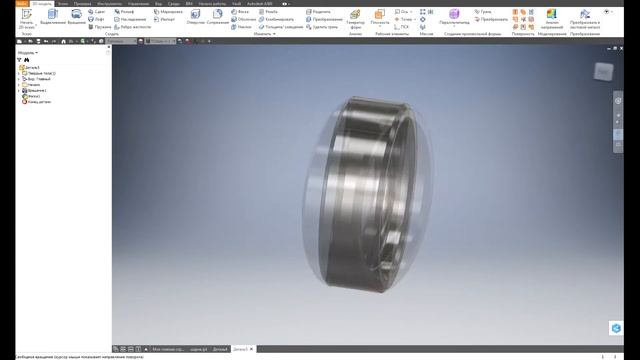Click the Home icon in quick access toolbar
The height and width of the screenshot is (360, 640).
click(63, 41)
